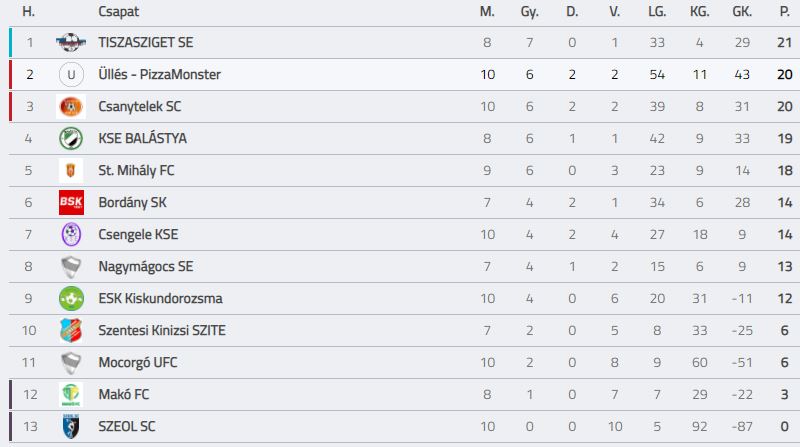Click the St. Mihály FC crest

coord(71,170)
